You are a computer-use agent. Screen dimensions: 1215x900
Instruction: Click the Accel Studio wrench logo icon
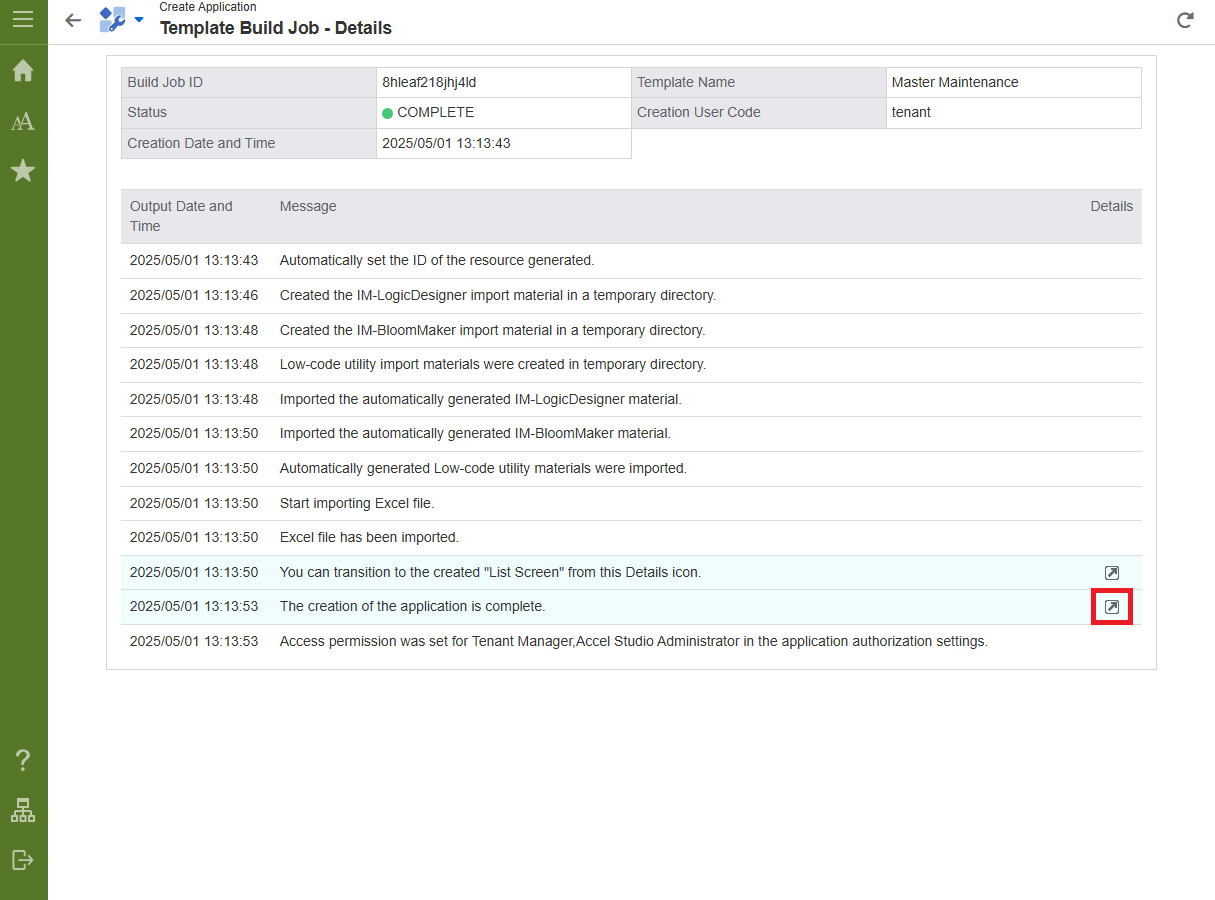(112, 19)
